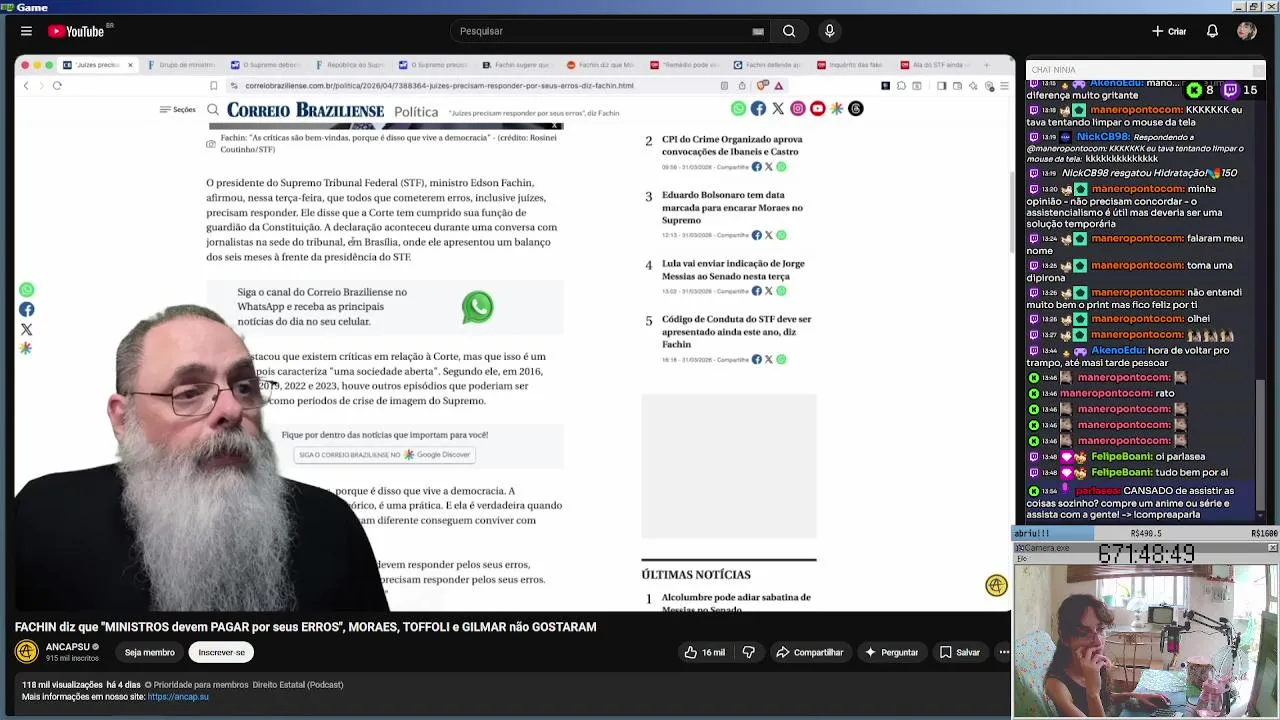In the video, click the bookmark icon by URL

[x=213, y=86]
